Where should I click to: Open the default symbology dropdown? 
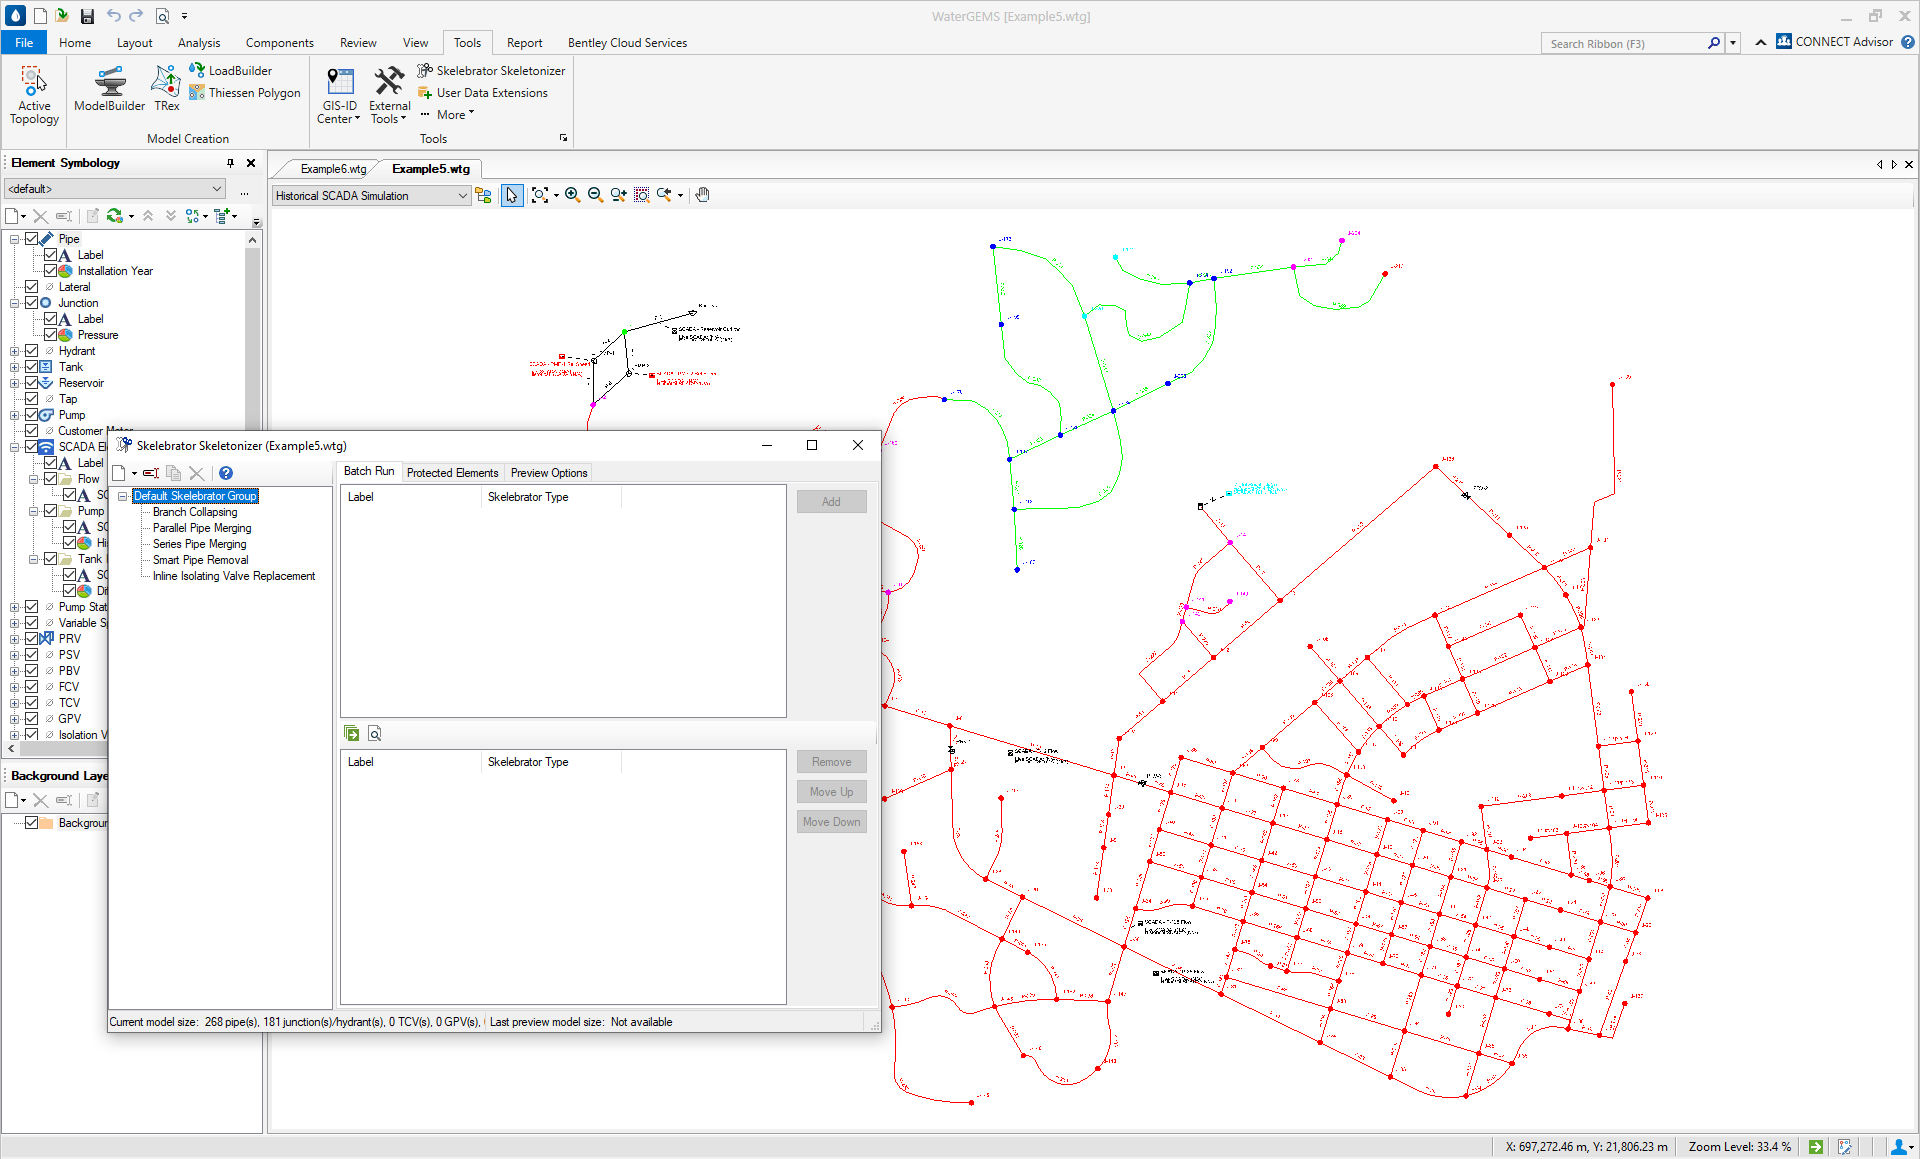pyautogui.click(x=217, y=188)
